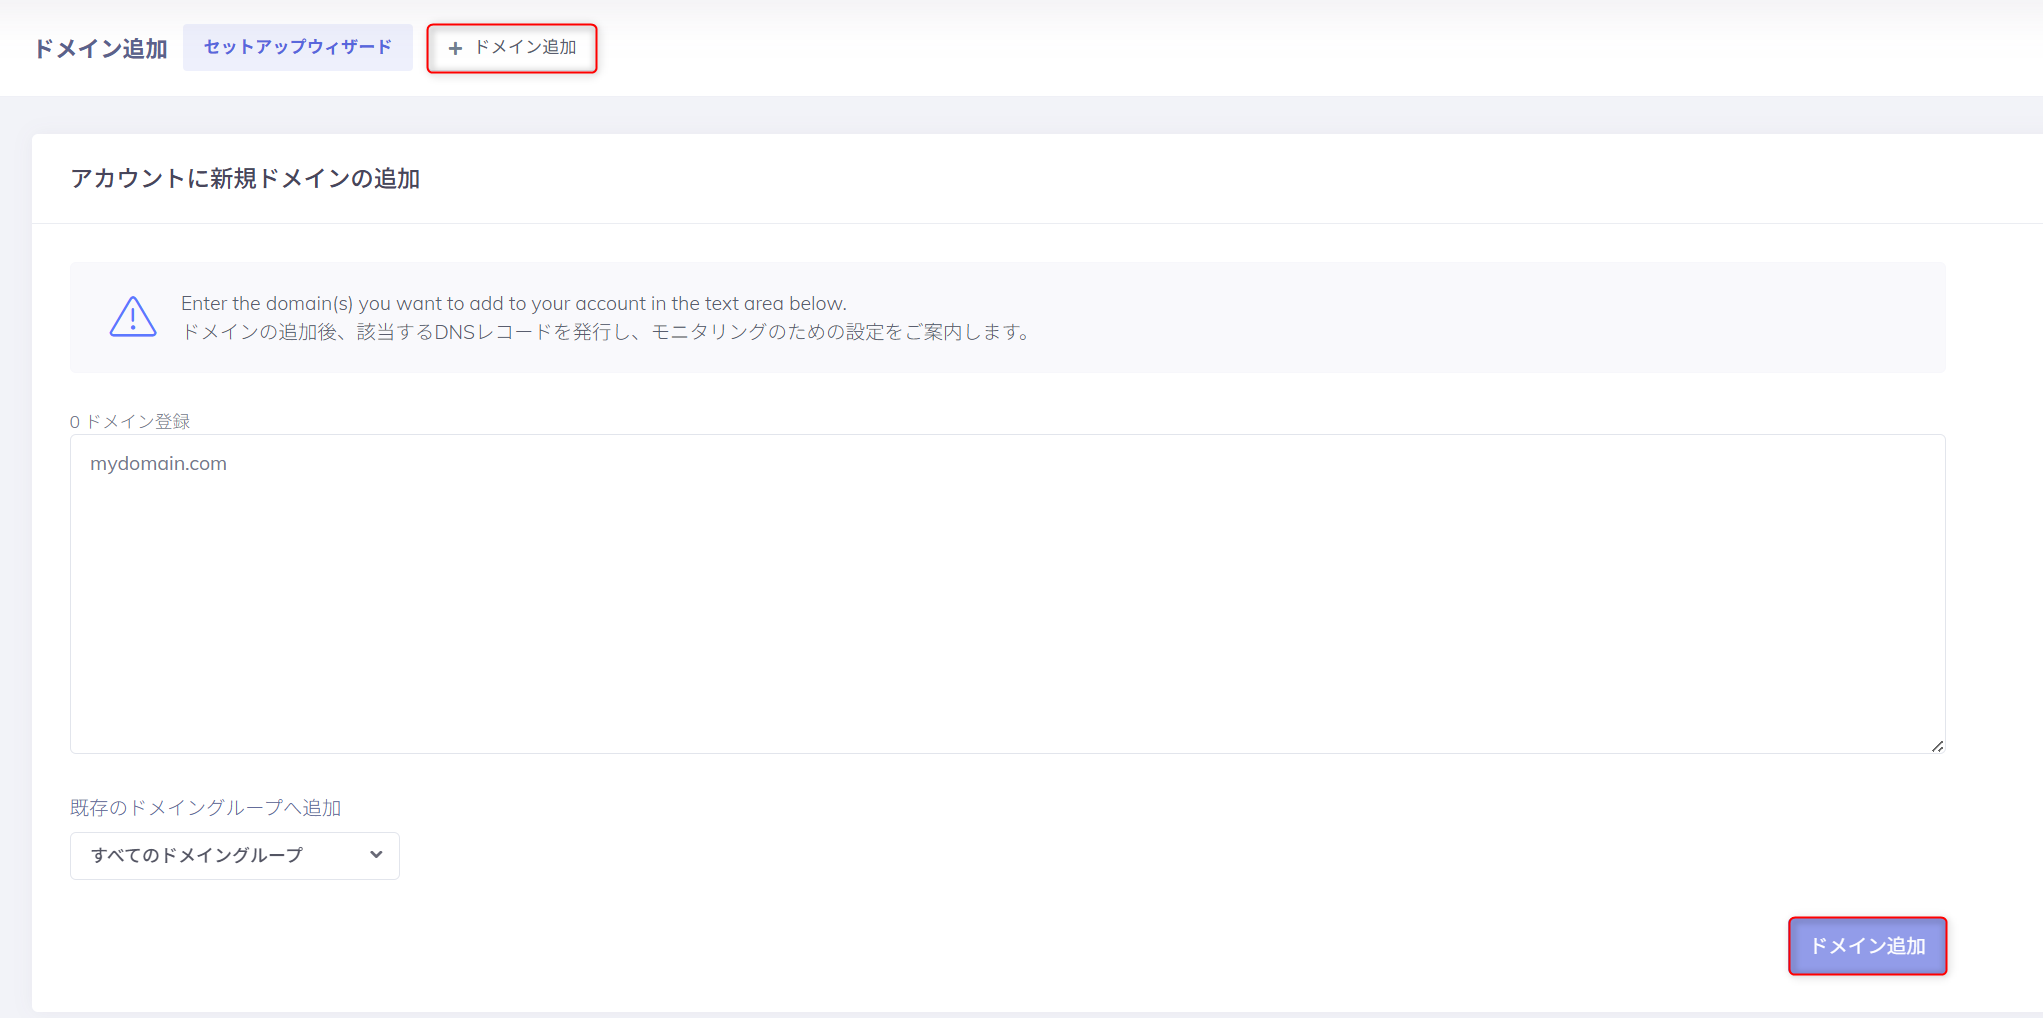The image size is (2043, 1018).
Task: Click the highlighted ドメイン追加 button in the header
Action: pyautogui.click(x=512, y=47)
